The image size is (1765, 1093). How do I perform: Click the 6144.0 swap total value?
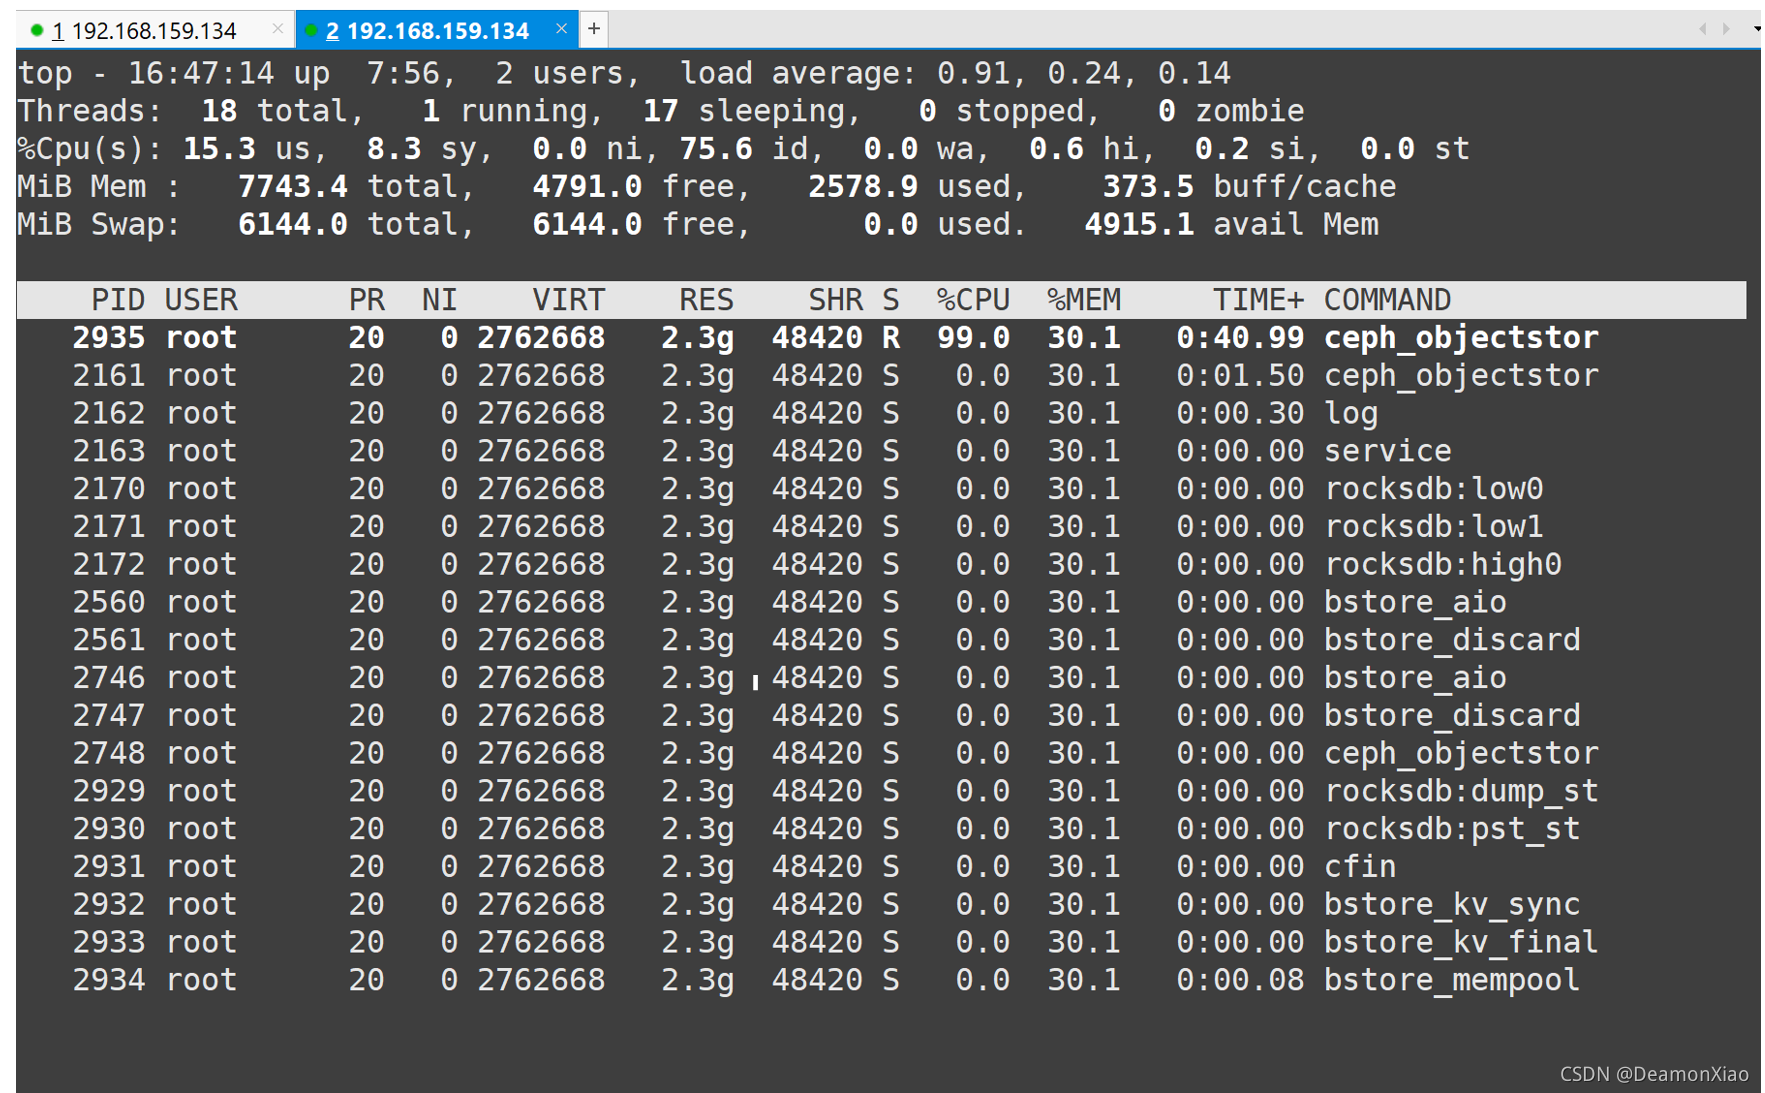click(293, 225)
